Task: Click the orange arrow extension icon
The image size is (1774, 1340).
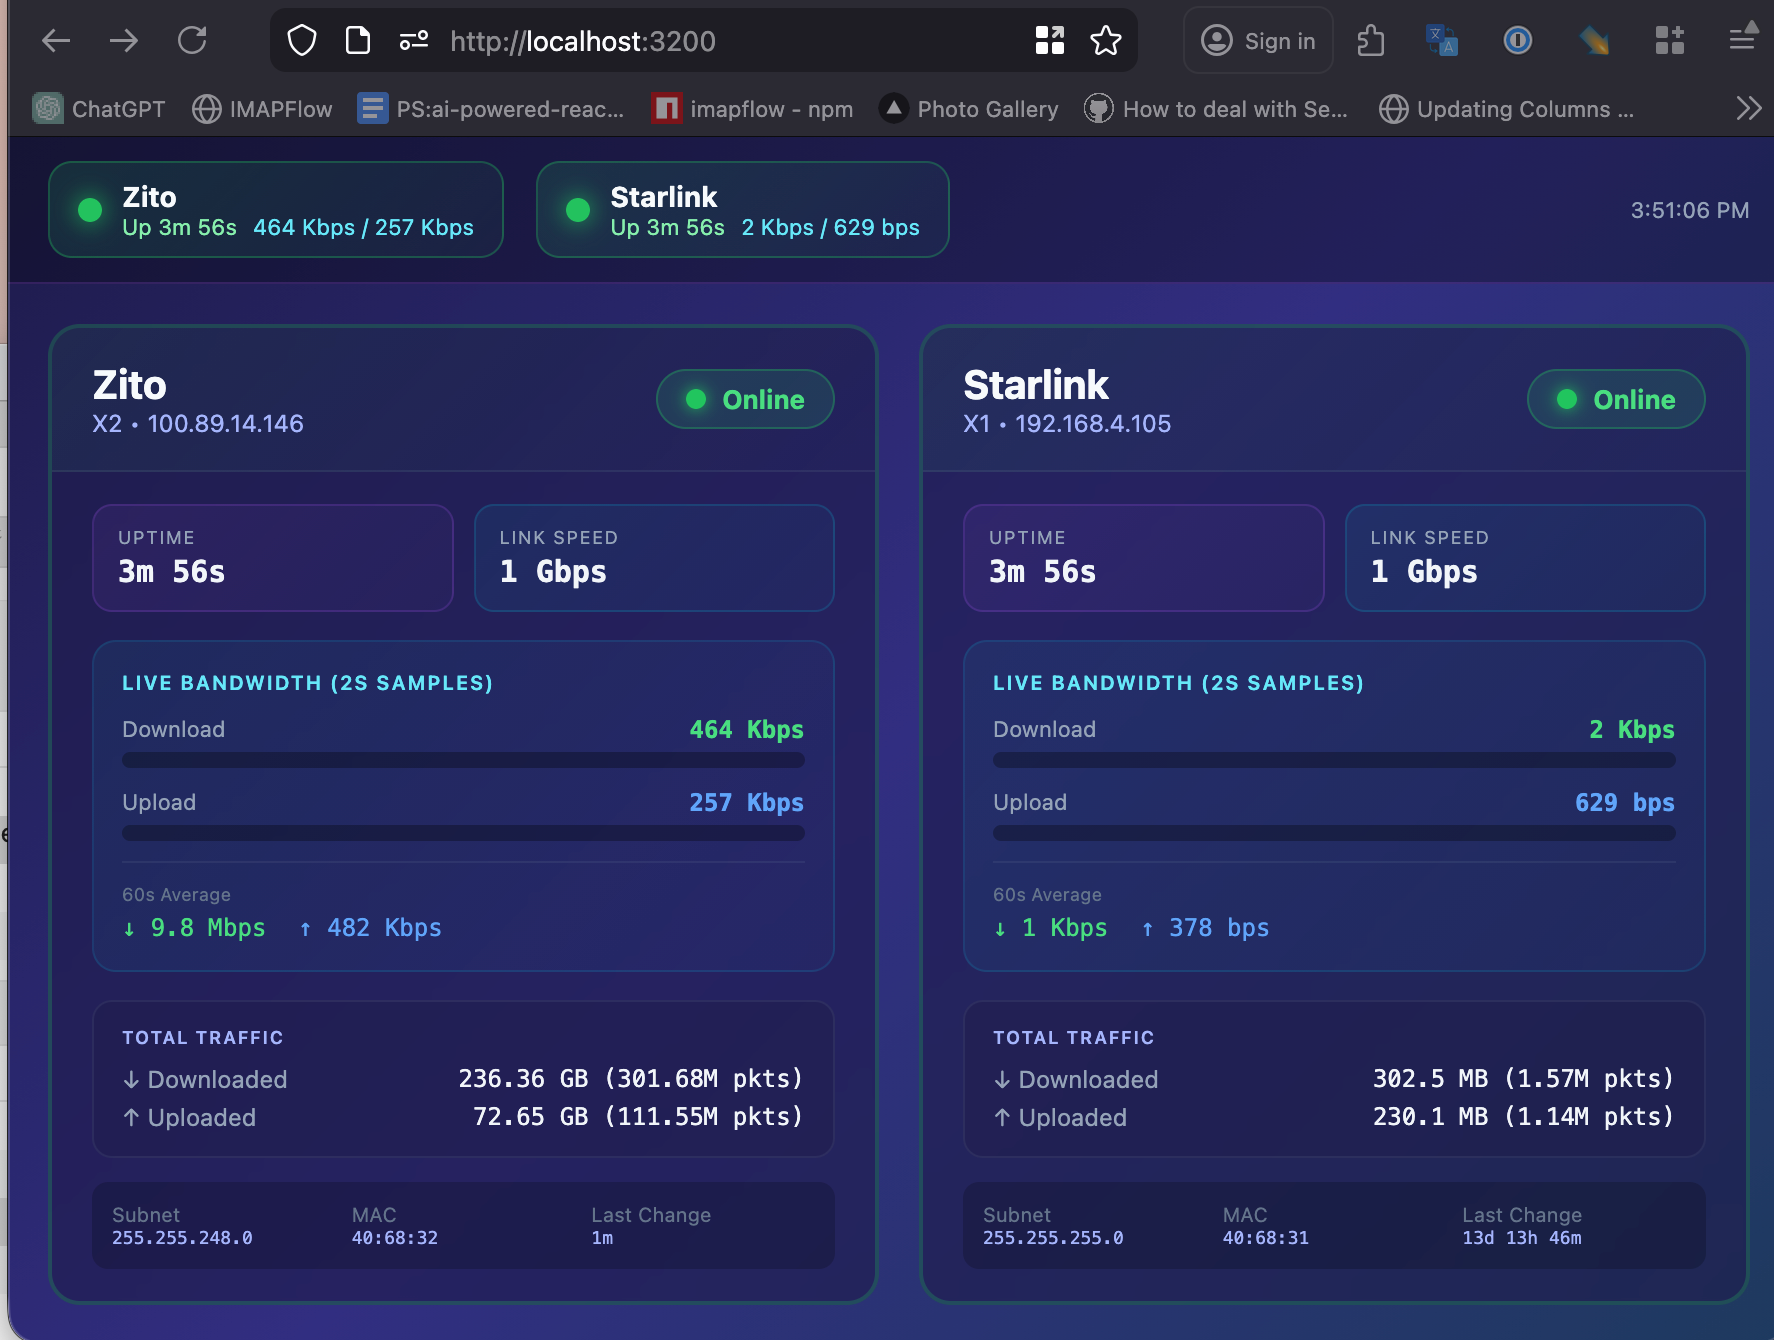Action: 1594,40
